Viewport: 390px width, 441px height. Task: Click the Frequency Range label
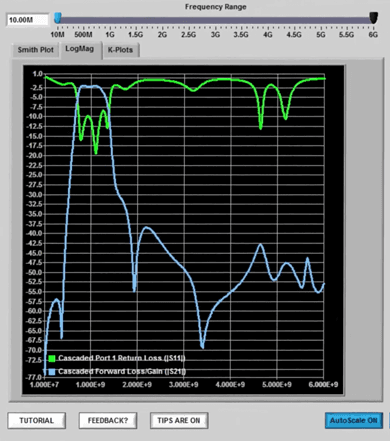[216, 7]
